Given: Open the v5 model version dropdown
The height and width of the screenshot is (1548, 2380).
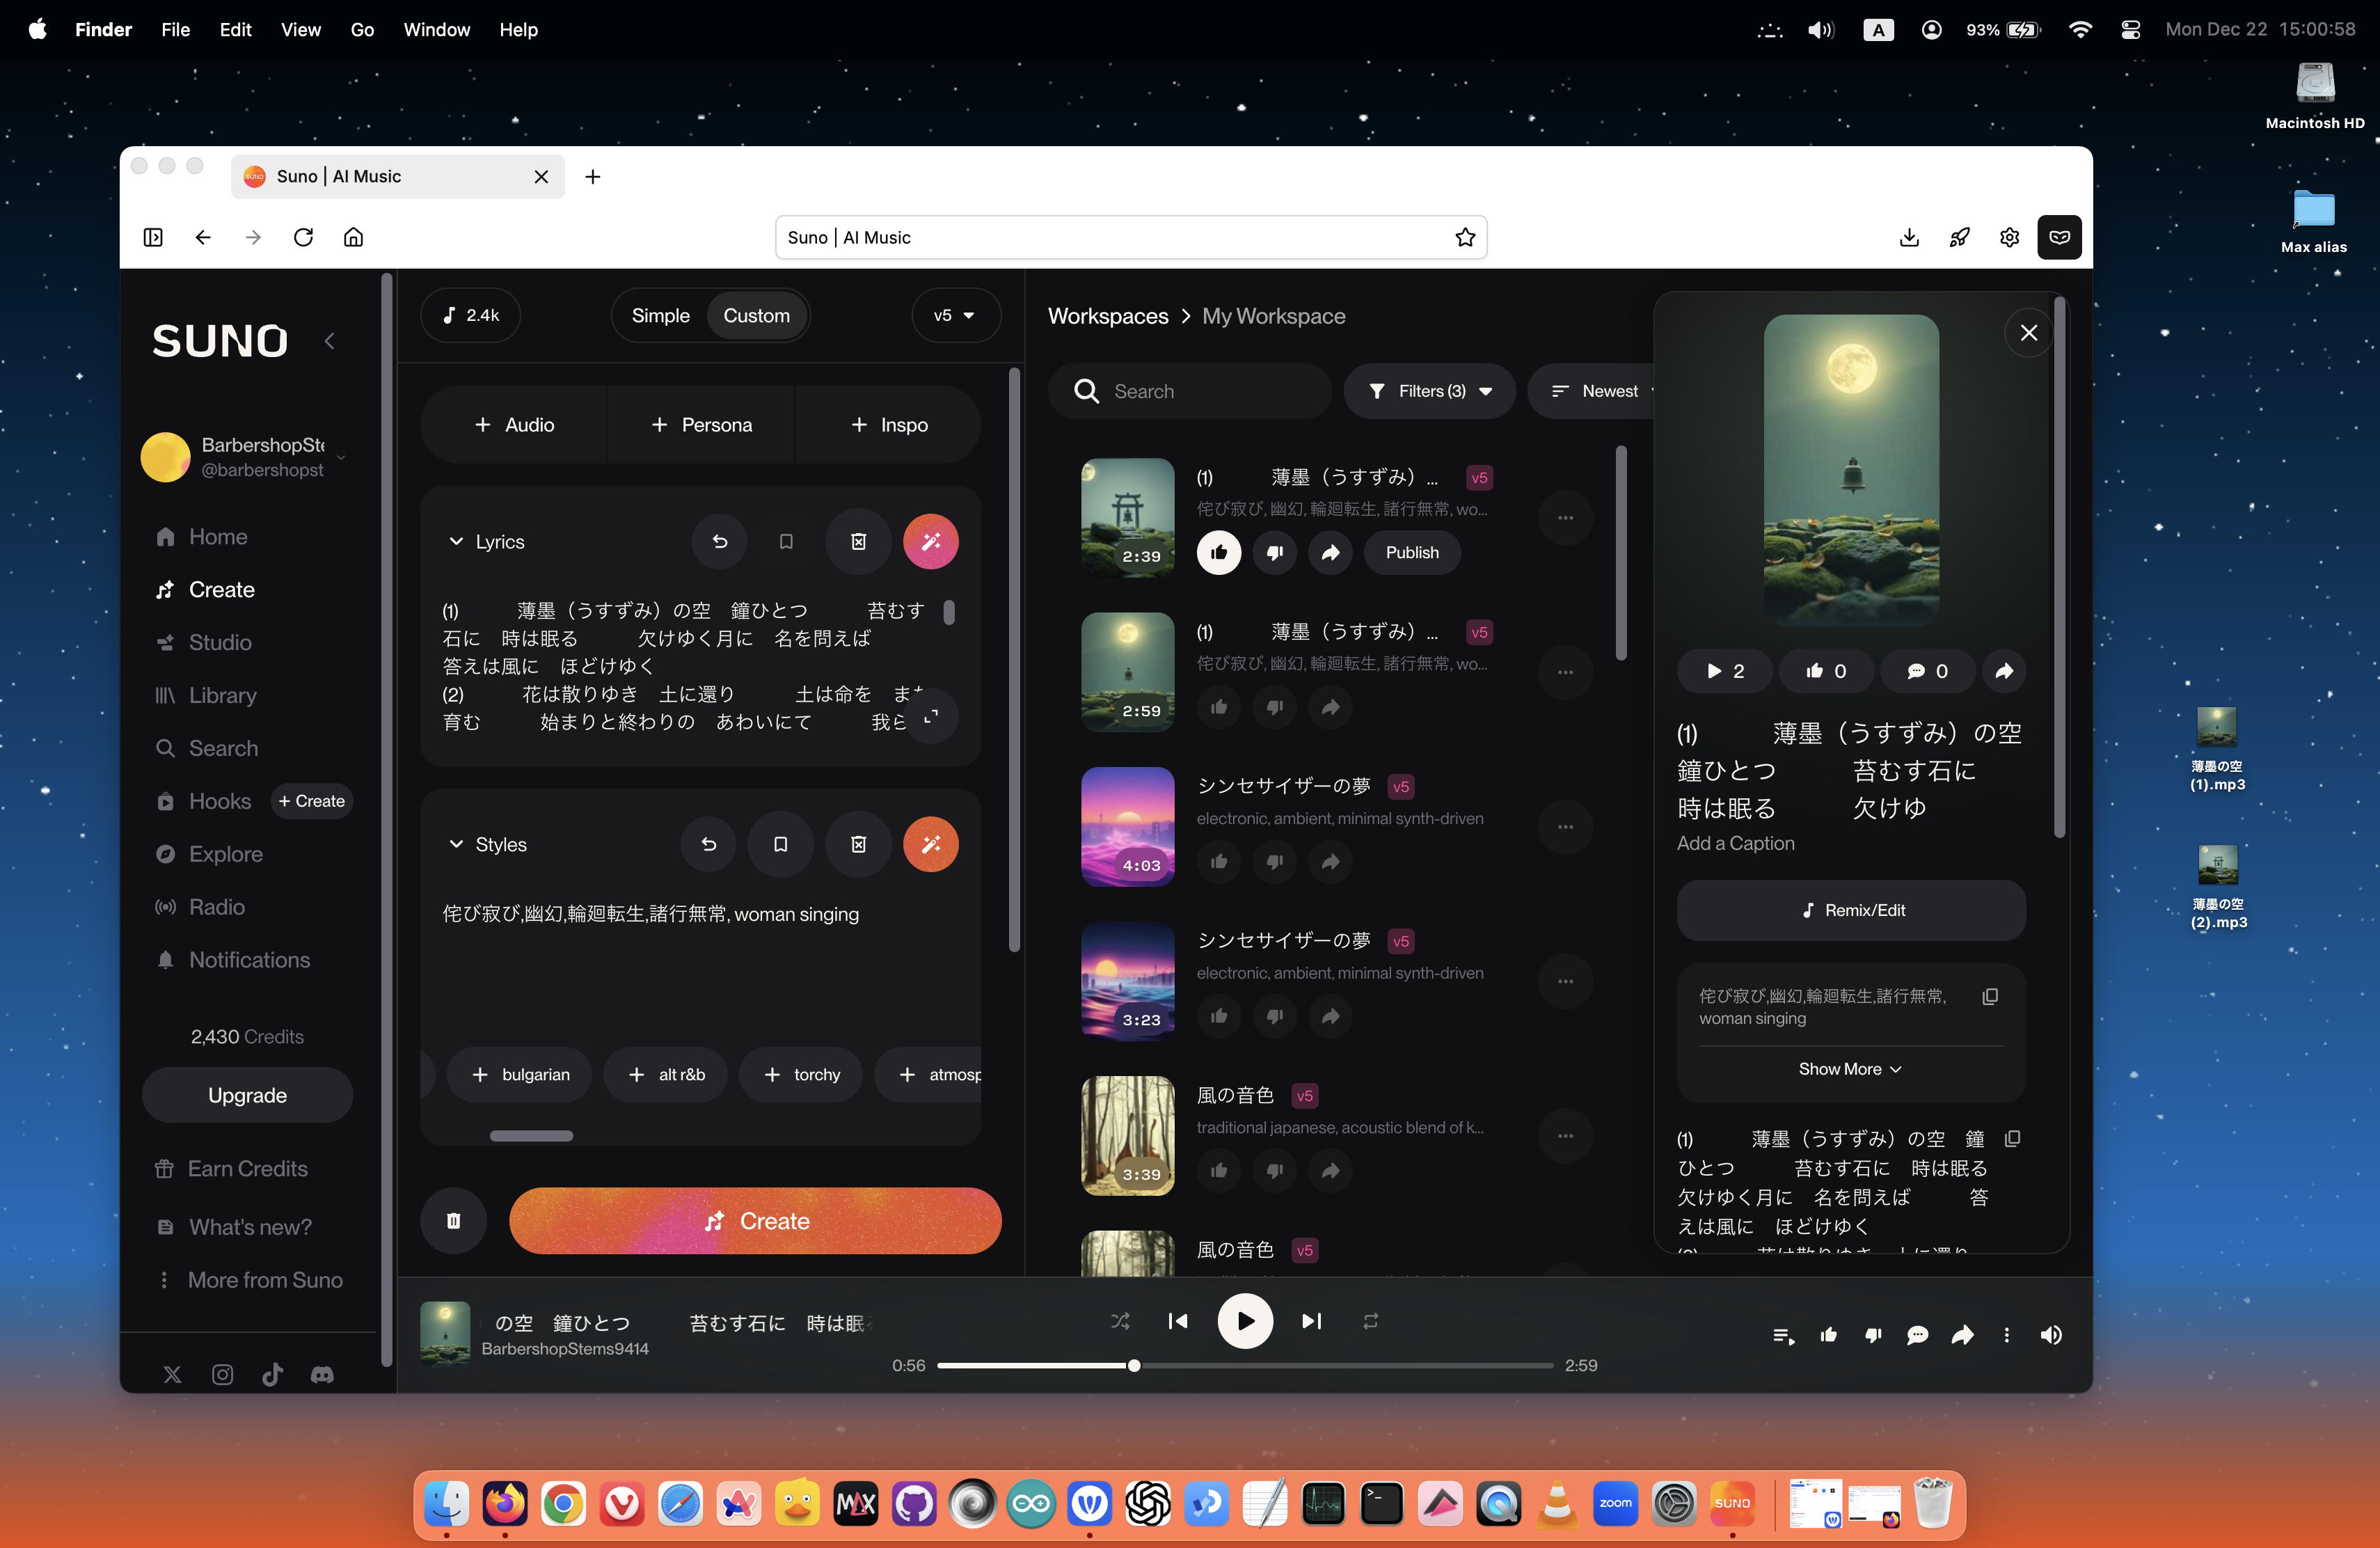Looking at the screenshot, I should tap(954, 315).
